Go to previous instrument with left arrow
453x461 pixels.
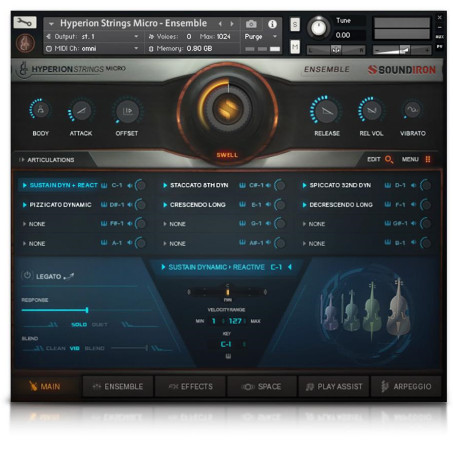coord(220,24)
